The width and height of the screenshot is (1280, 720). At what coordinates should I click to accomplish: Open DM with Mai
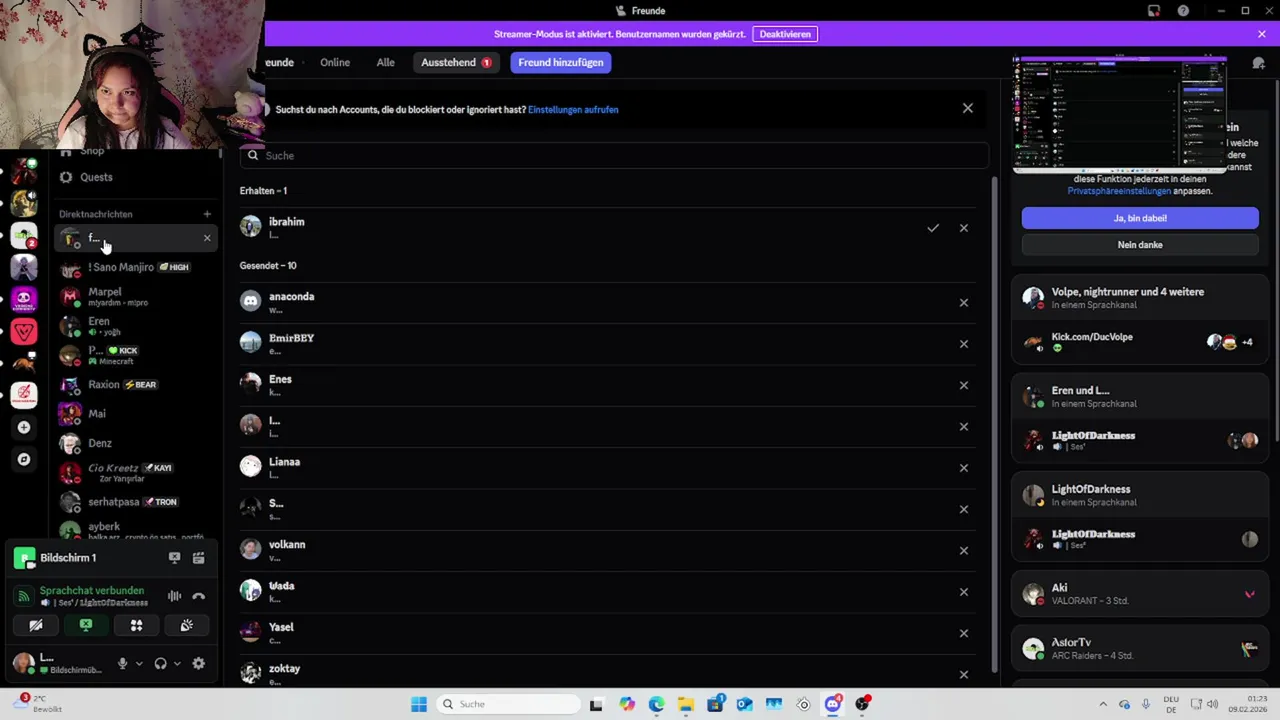[x=136, y=414]
